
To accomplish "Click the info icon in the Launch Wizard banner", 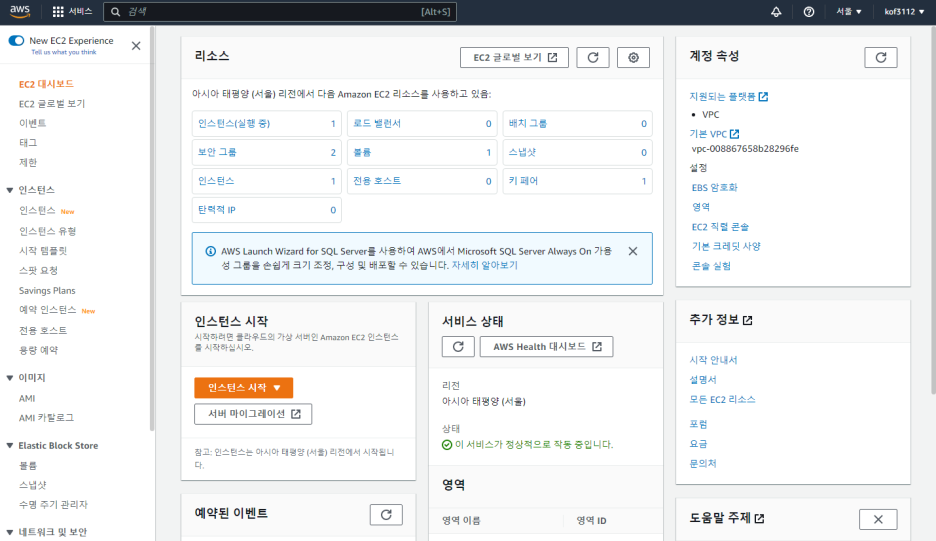I will point(211,251).
